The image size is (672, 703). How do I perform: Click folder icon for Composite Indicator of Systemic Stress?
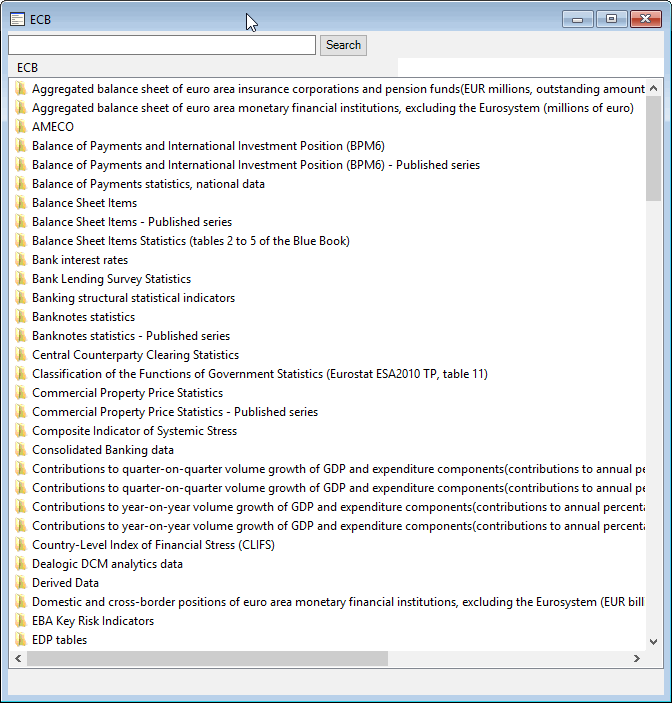coord(21,431)
